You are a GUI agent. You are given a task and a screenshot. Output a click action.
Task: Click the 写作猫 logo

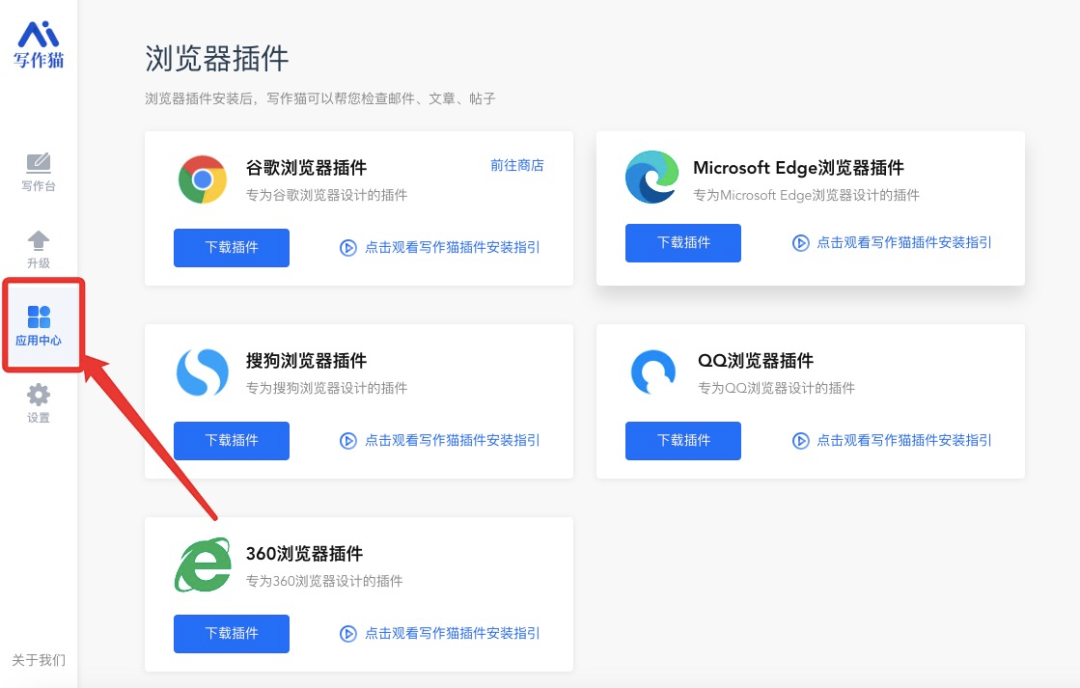(x=39, y=45)
